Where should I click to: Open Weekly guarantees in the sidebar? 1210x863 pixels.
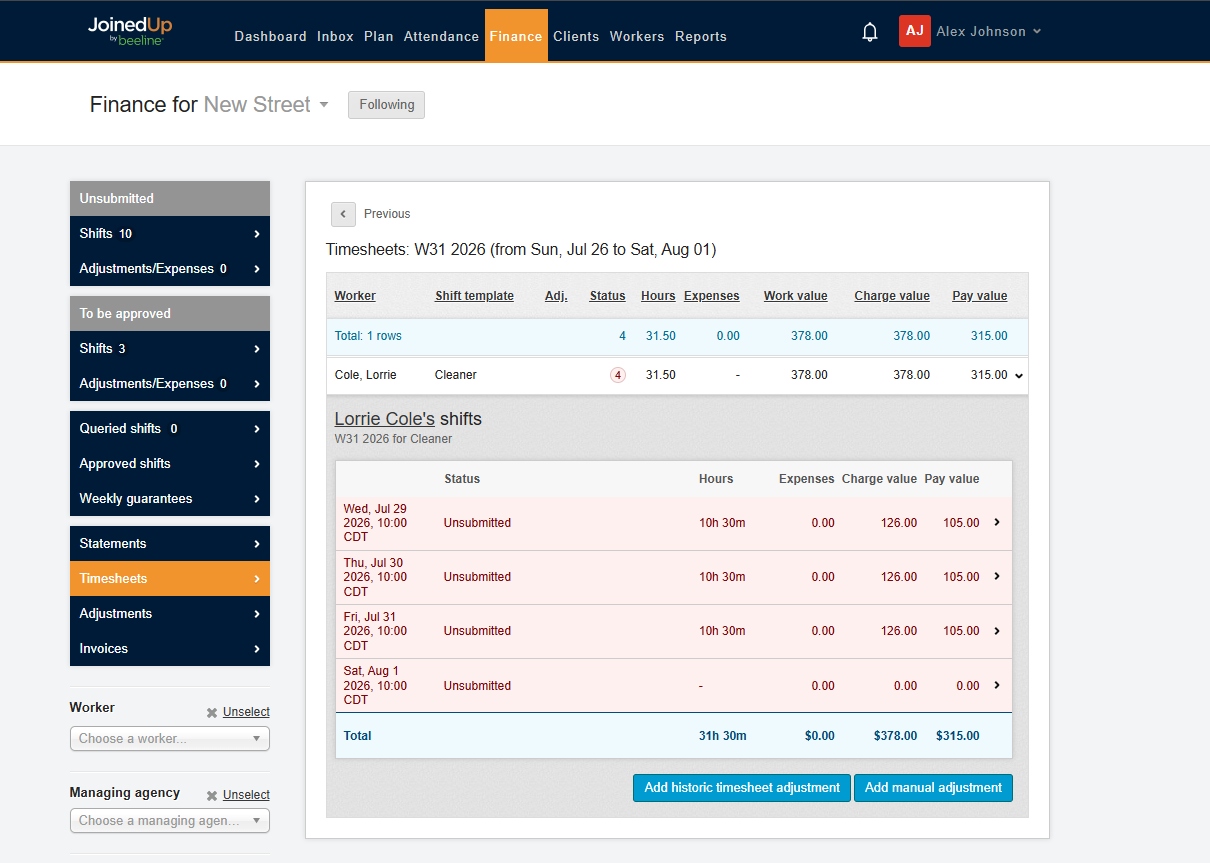170,499
